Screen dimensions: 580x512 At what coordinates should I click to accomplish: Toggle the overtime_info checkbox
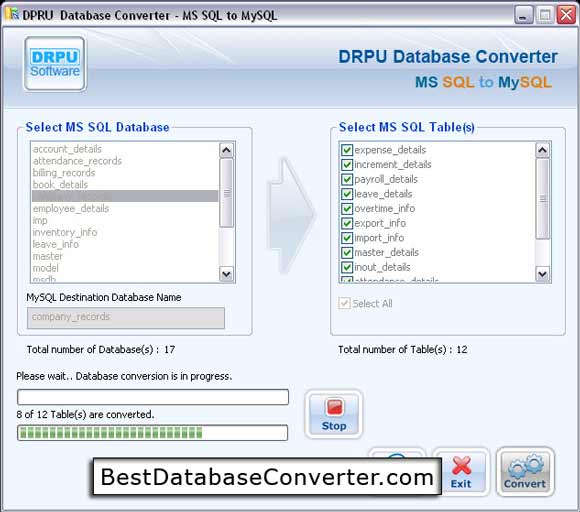(x=347, y=208)
